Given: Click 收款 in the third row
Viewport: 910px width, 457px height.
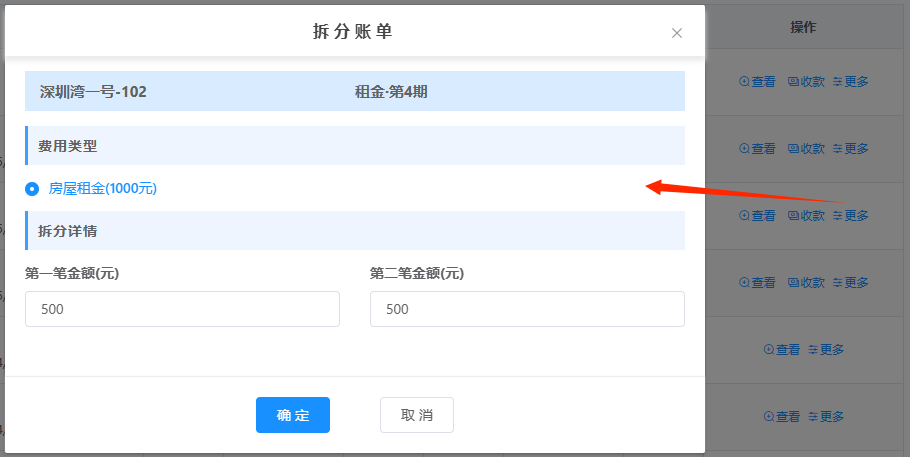Looking at the screenshot, I should pos(806,216).
